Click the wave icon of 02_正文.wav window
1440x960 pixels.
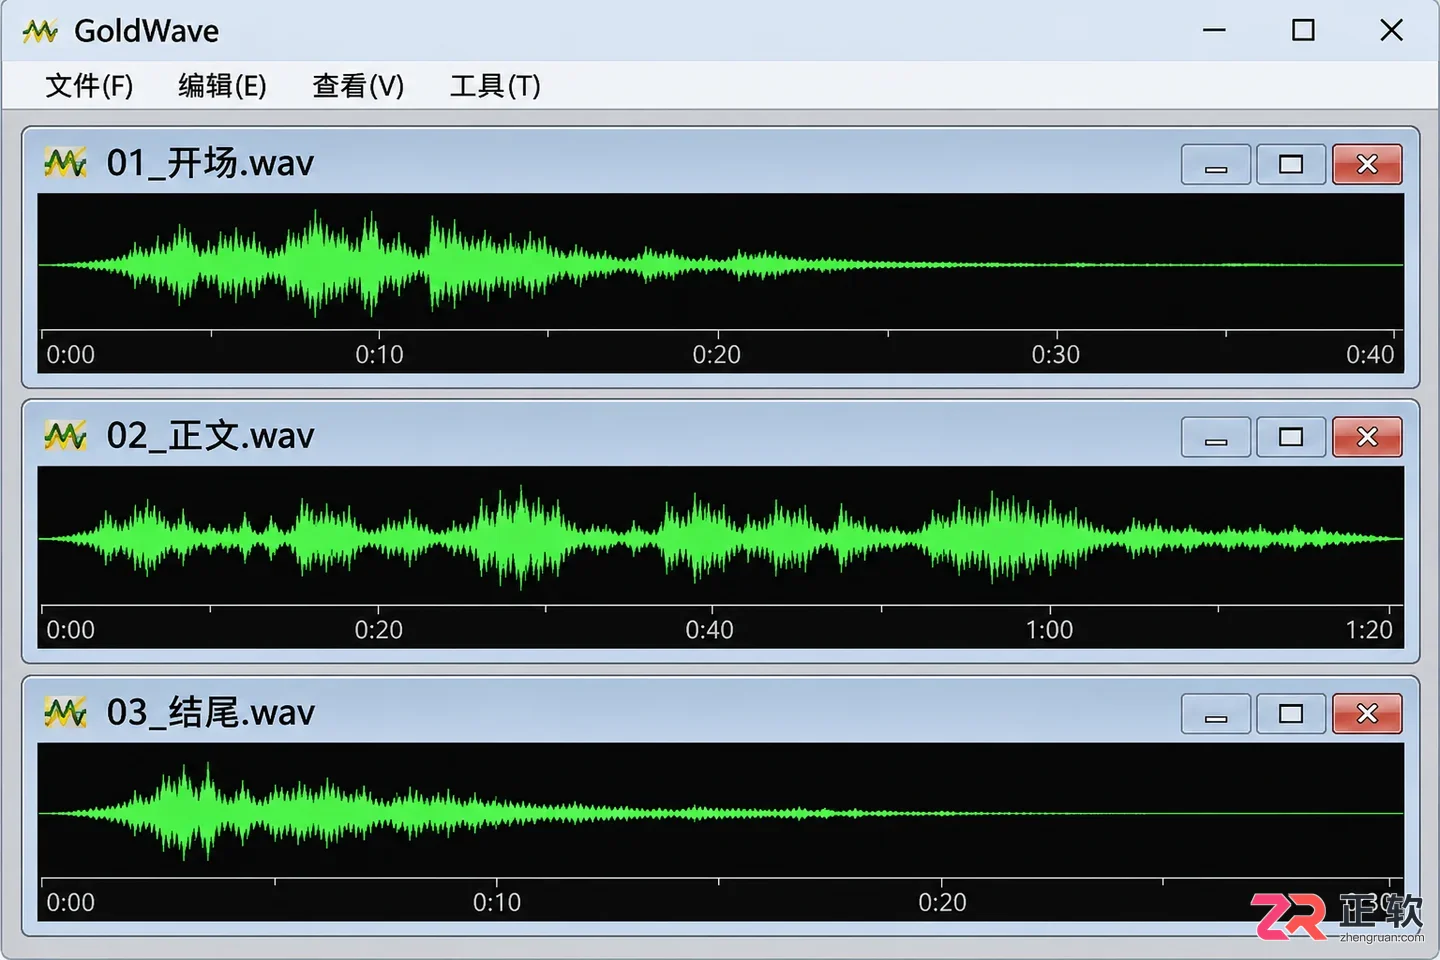point(65,435)
